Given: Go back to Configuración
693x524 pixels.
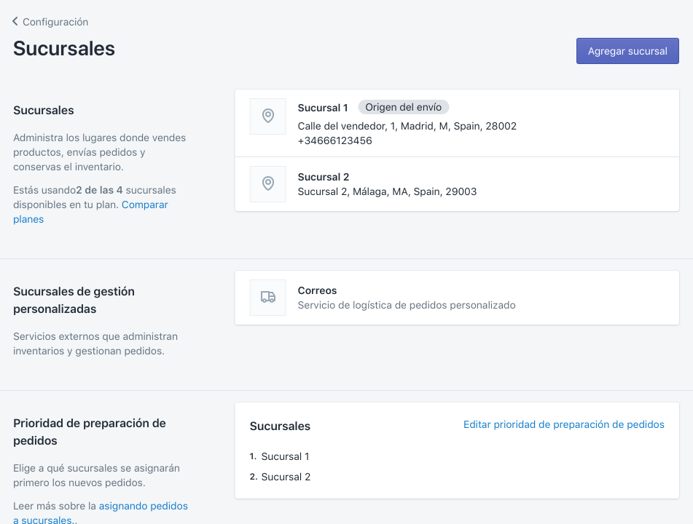Looking at the screenshot, I should [x=55, y=21].
